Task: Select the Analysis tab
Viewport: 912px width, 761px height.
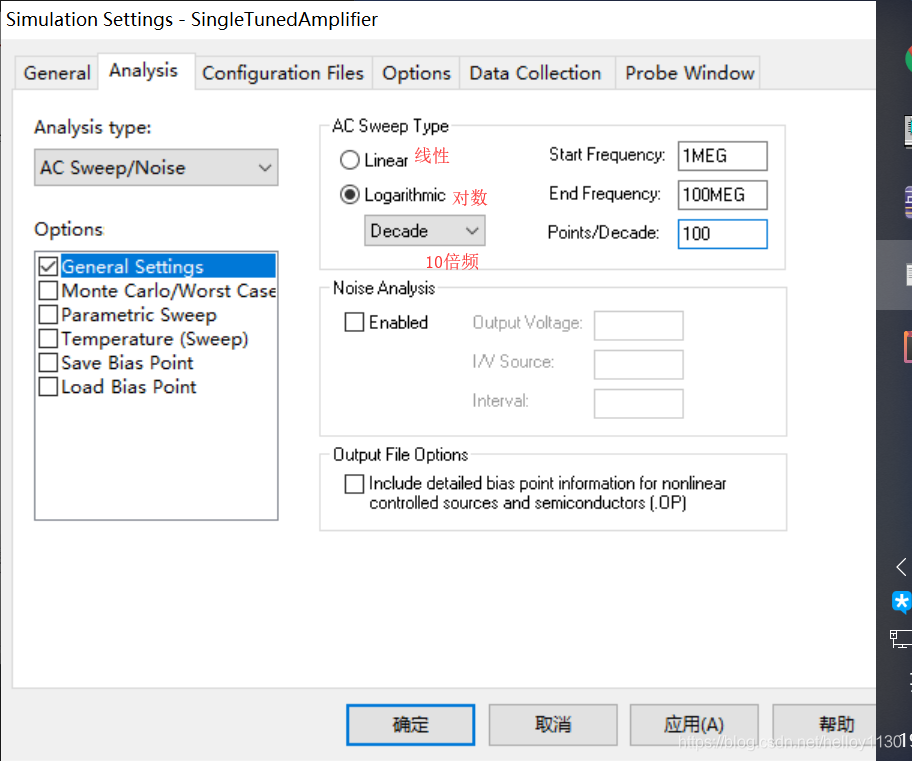Action: click(x=144, y=70)
